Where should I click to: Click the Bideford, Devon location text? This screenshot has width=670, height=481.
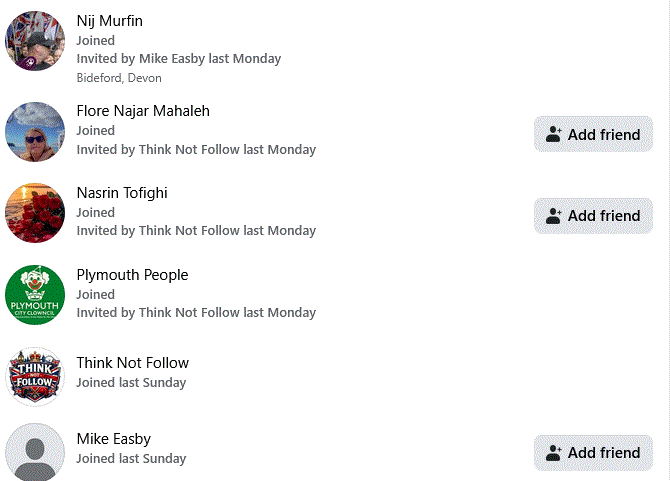(x=119, y=78)
